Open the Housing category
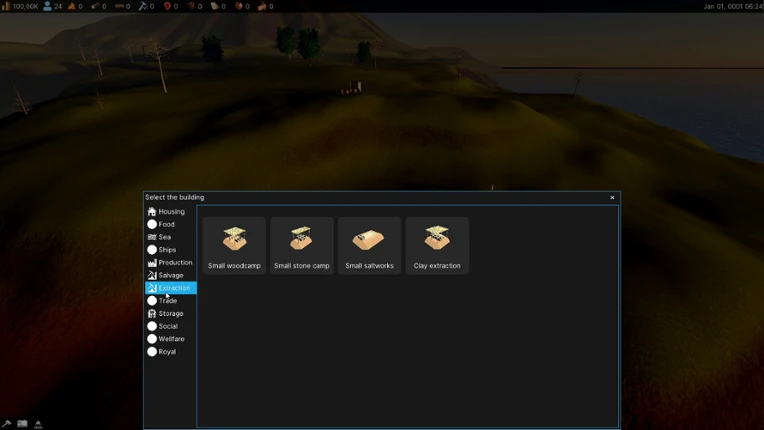764x430 pixels. coord(171,211)
